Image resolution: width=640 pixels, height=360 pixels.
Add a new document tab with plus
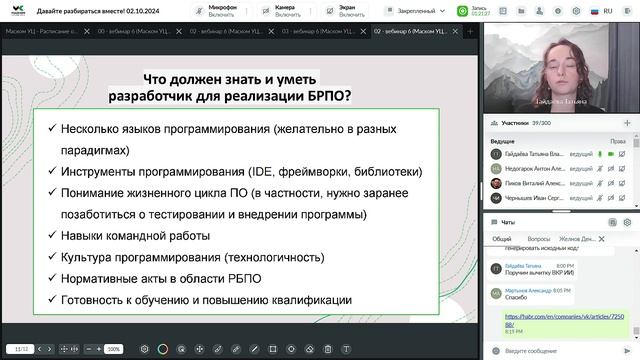(470, 31)
